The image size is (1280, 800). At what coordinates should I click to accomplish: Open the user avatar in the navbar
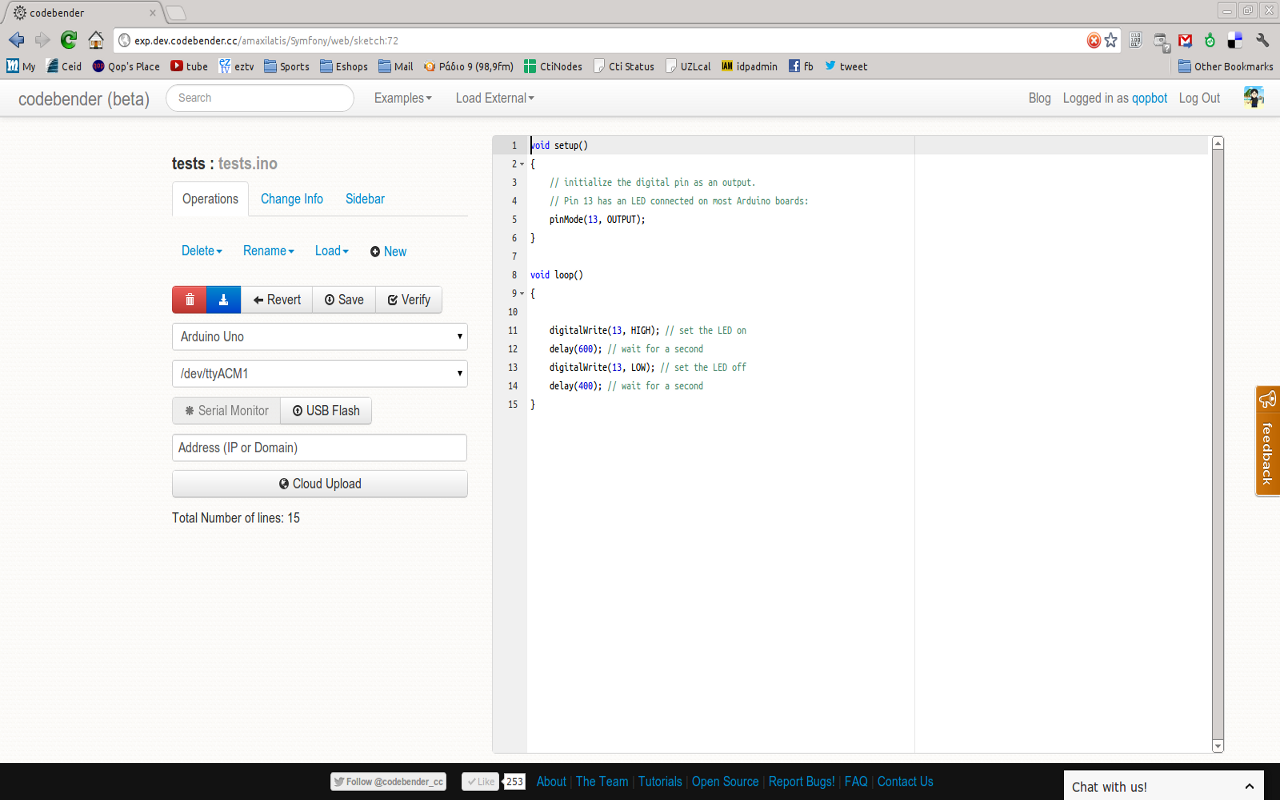coord(1254,97)
